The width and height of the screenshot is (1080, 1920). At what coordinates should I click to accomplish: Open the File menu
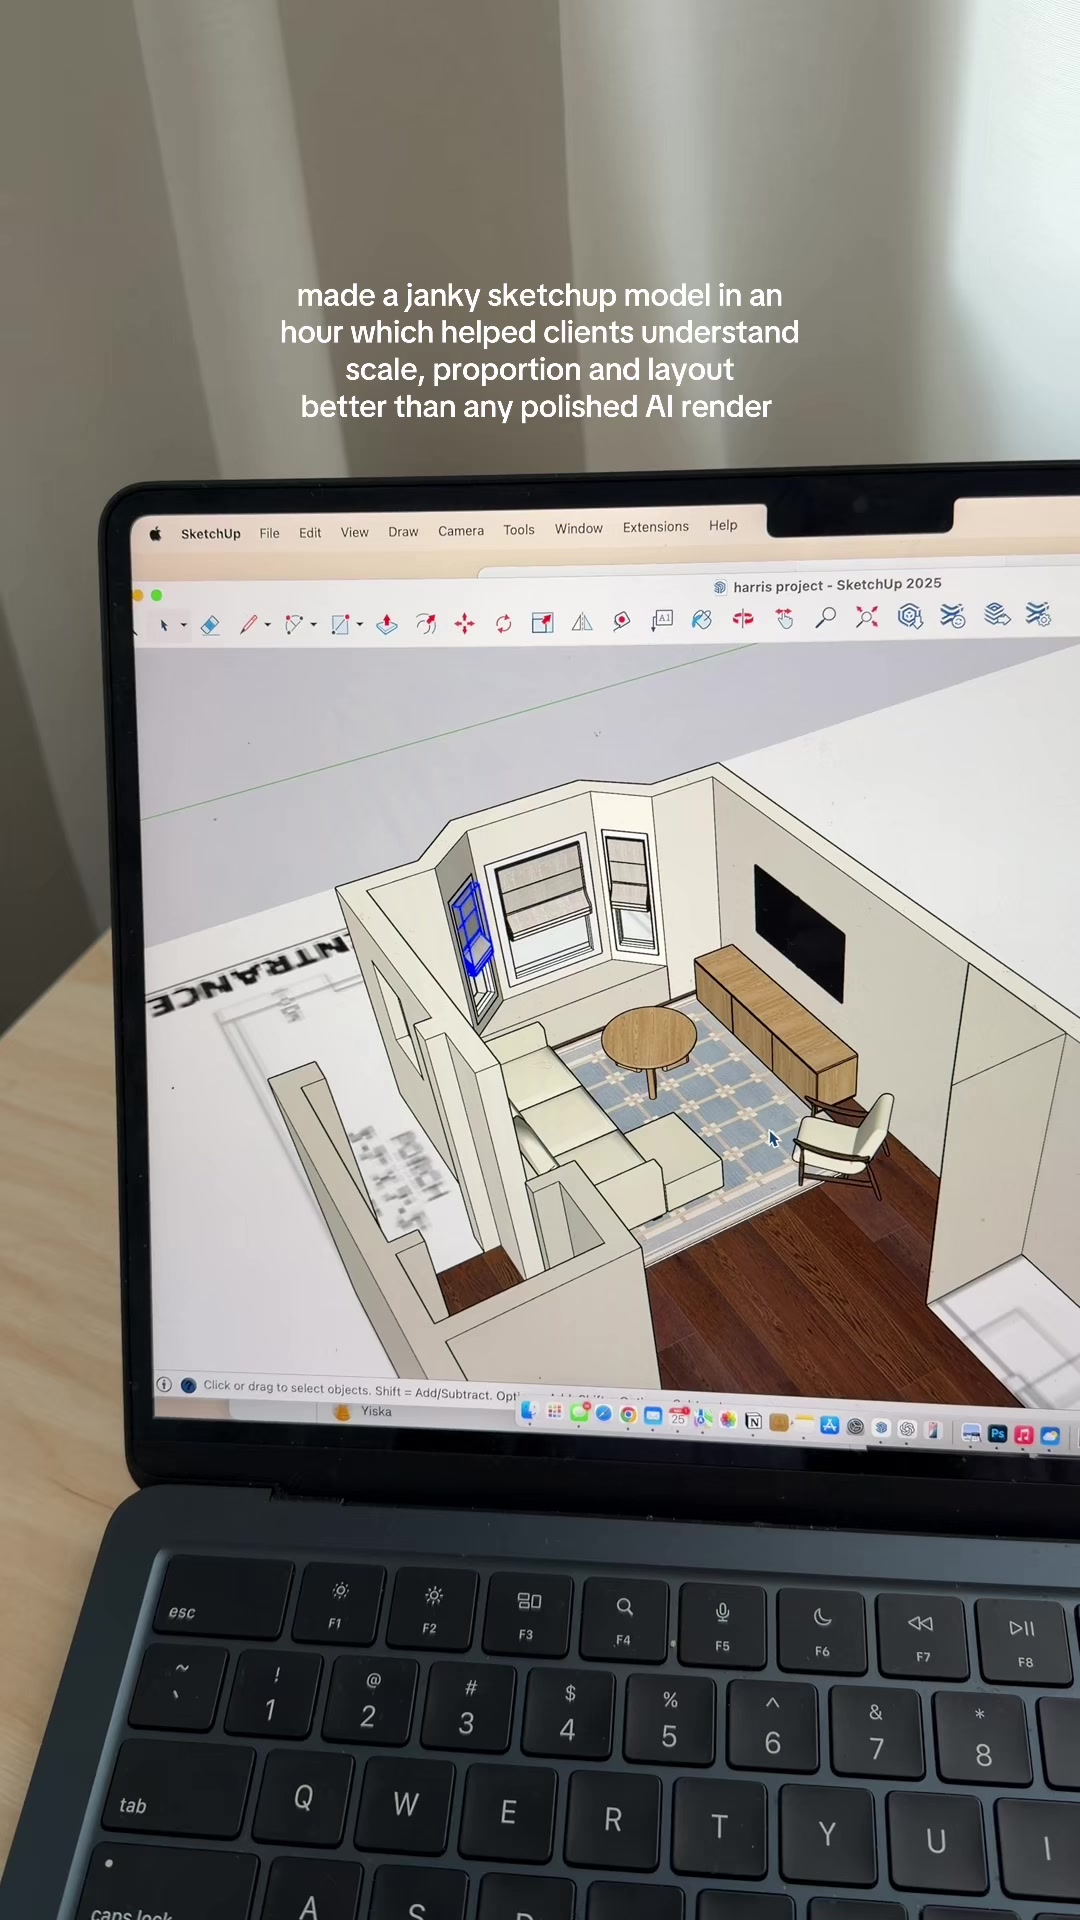[x=269, y=533]
